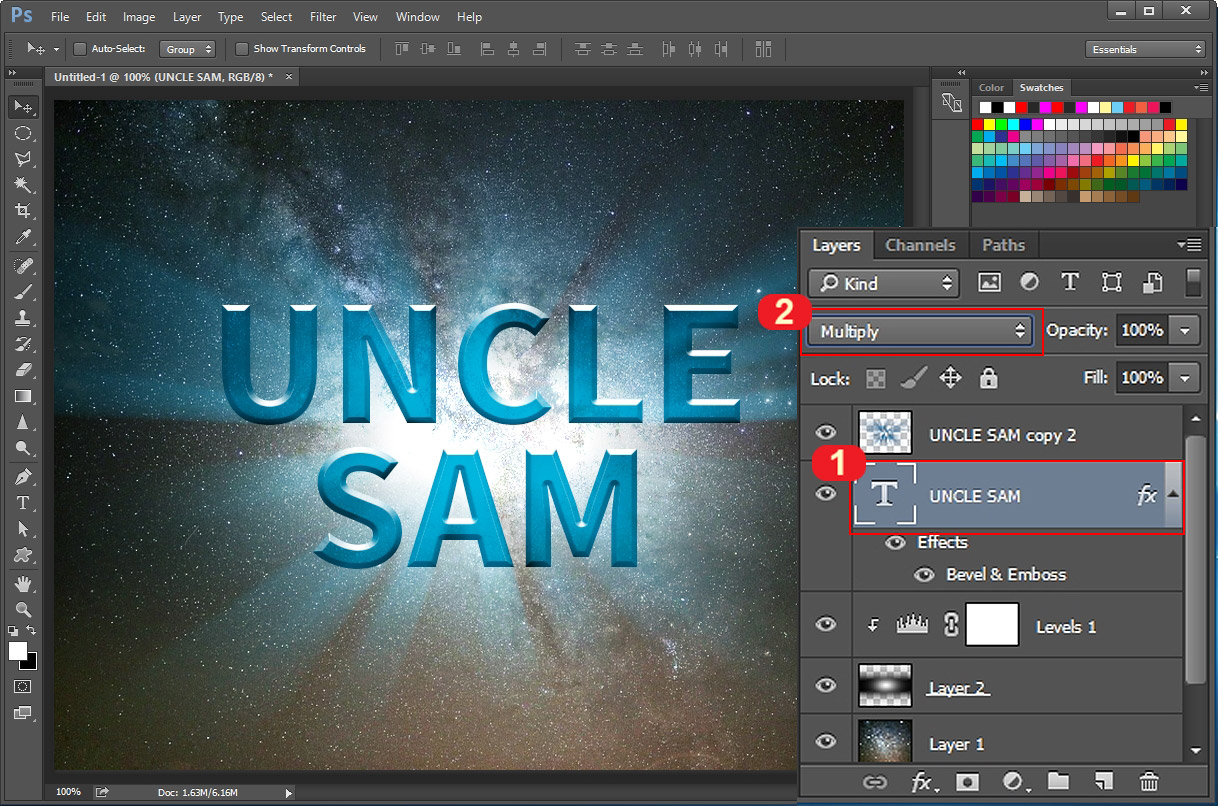Viewport: 1218px width, 806px height.
Task: Hide all Effects on UNCLE SAM
Action: pos(895,542)
